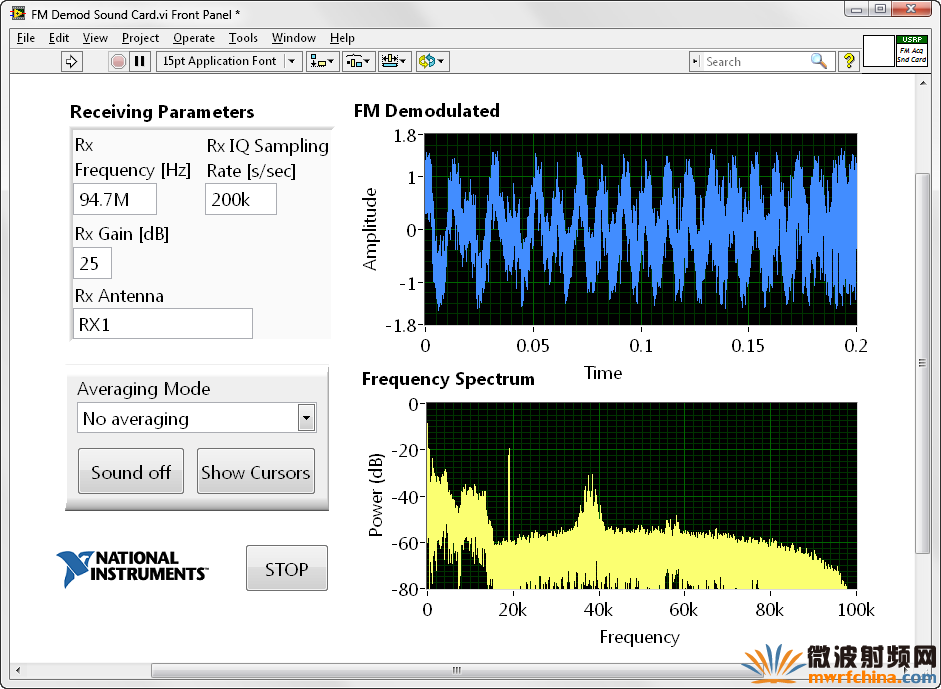Click the Rx Antenna field showing RX1

tap(163, 324)
